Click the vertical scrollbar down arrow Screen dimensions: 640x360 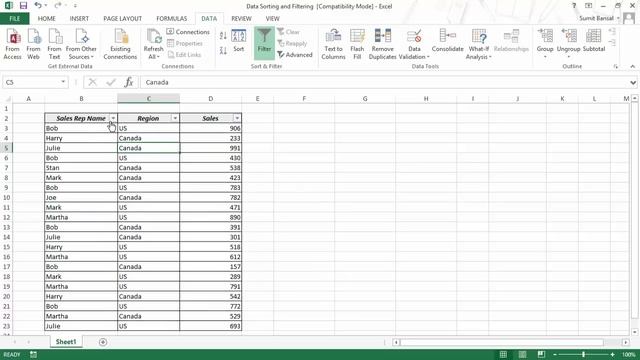(x=634, y=332)
